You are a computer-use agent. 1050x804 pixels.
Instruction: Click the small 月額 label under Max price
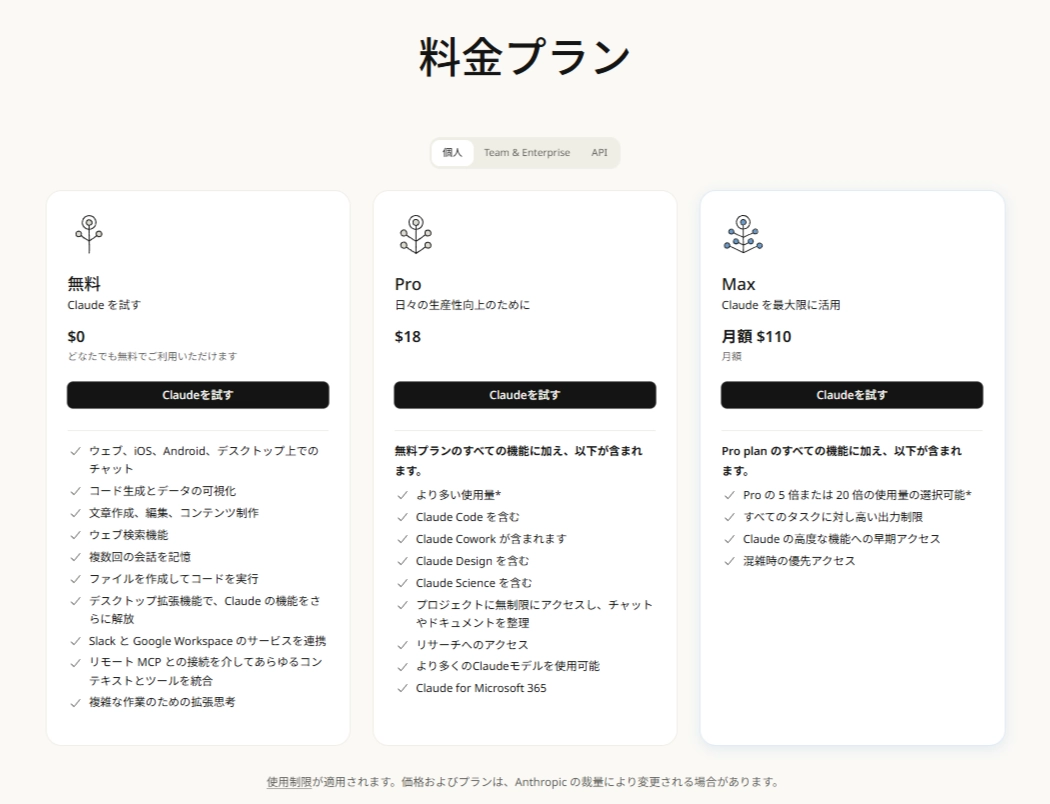pos(731,356)
